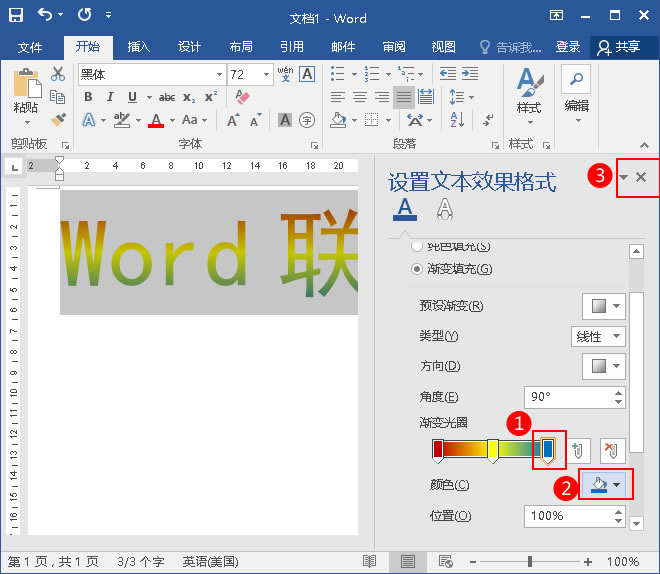Screen dimensions: 660x574
Task: Select the 渐变填充 radio button
Action: click(417, 268)
